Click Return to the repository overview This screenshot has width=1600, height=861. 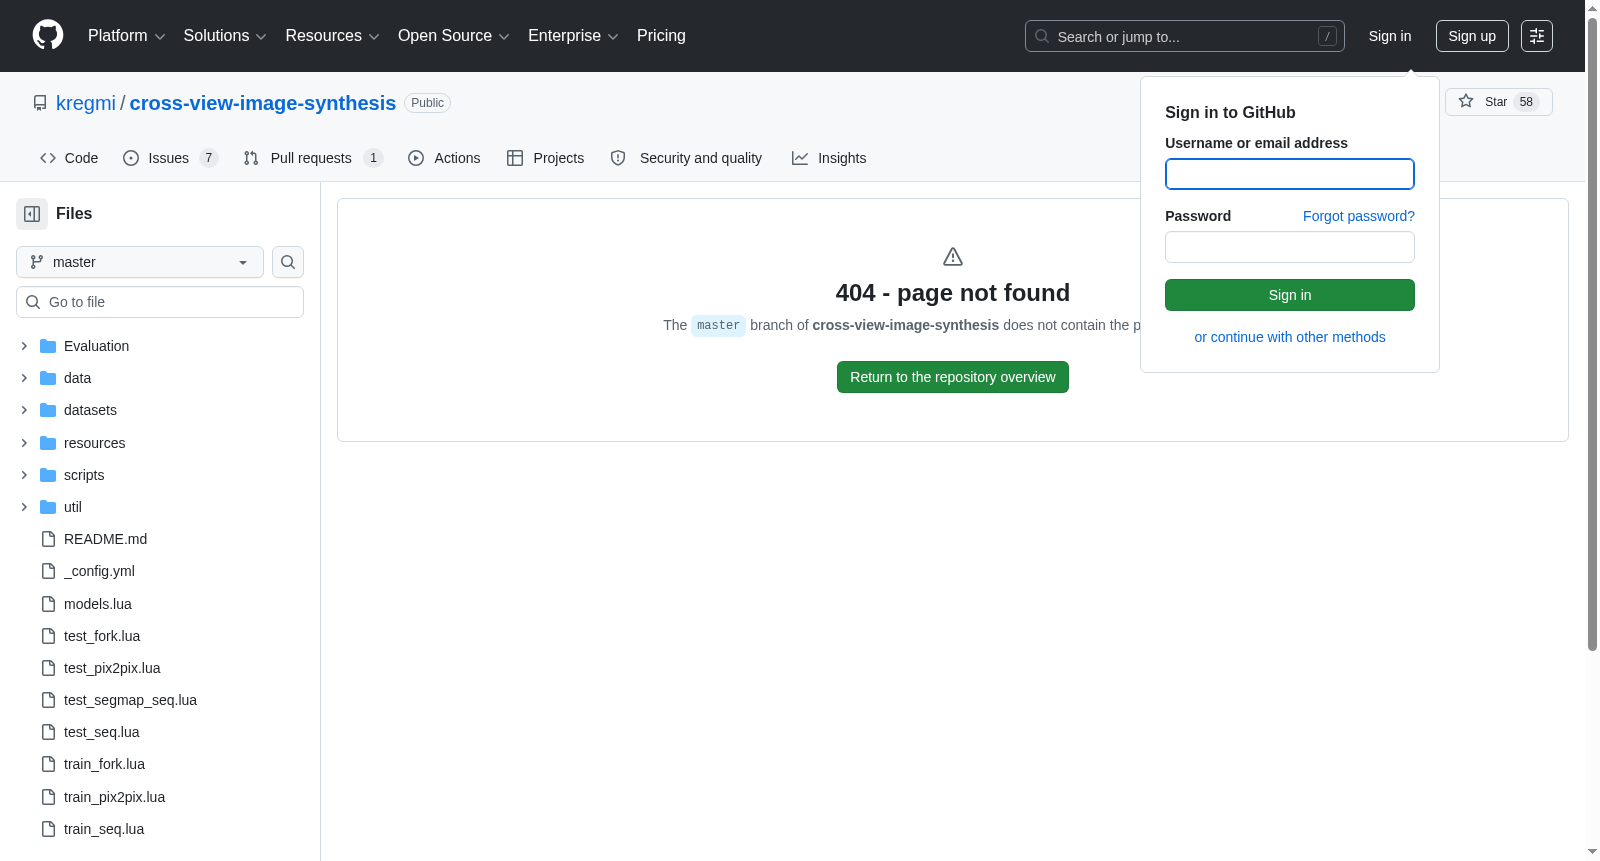[953, 377]
